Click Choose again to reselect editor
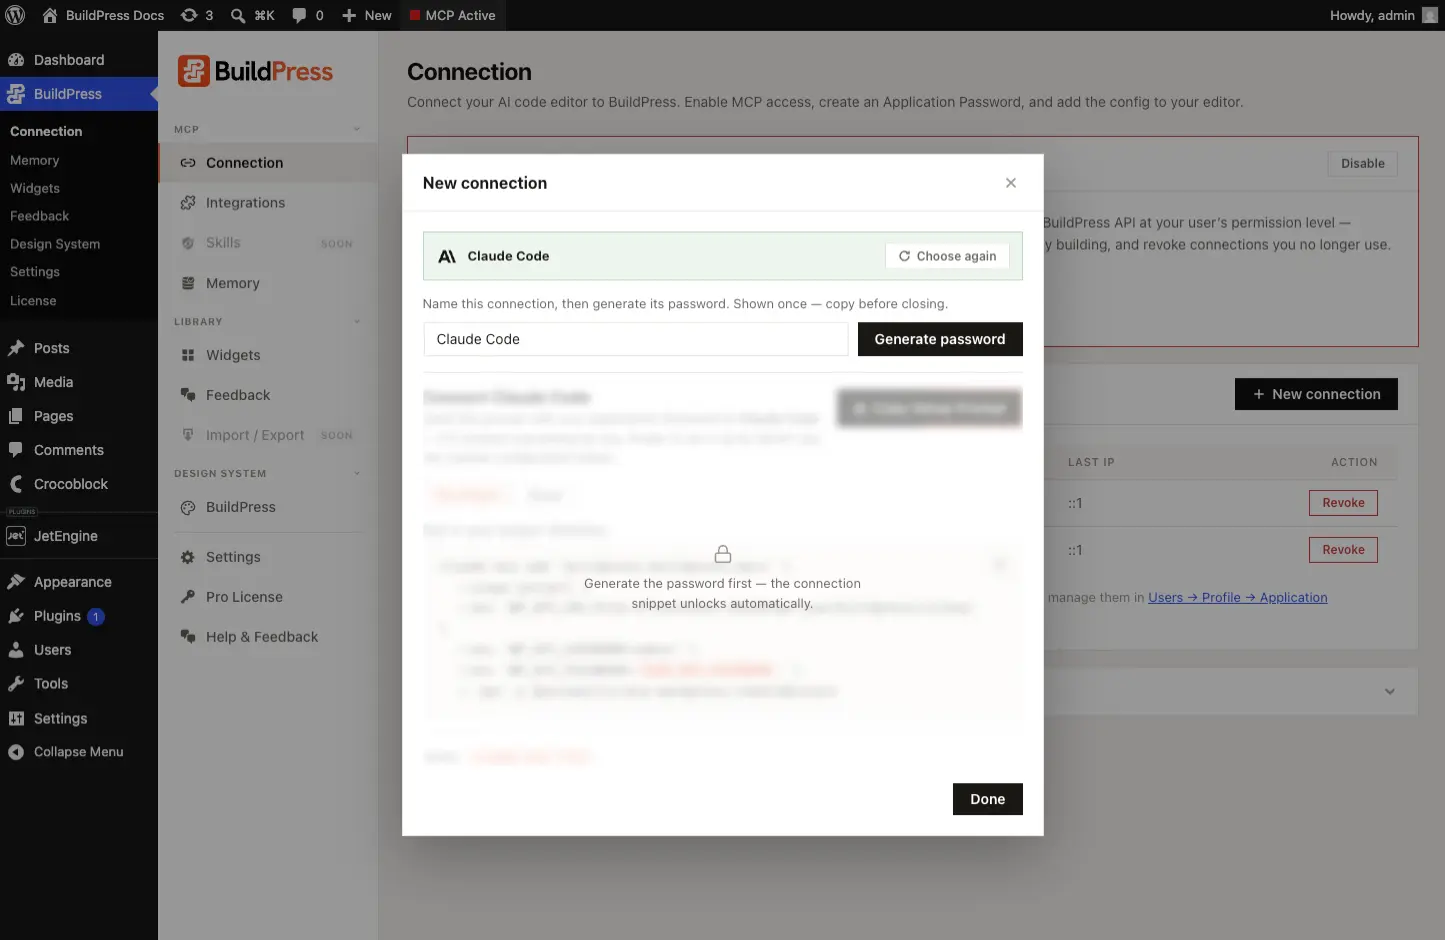Image resolution: width=1445 pixels, height=940 pixels. 948,256
